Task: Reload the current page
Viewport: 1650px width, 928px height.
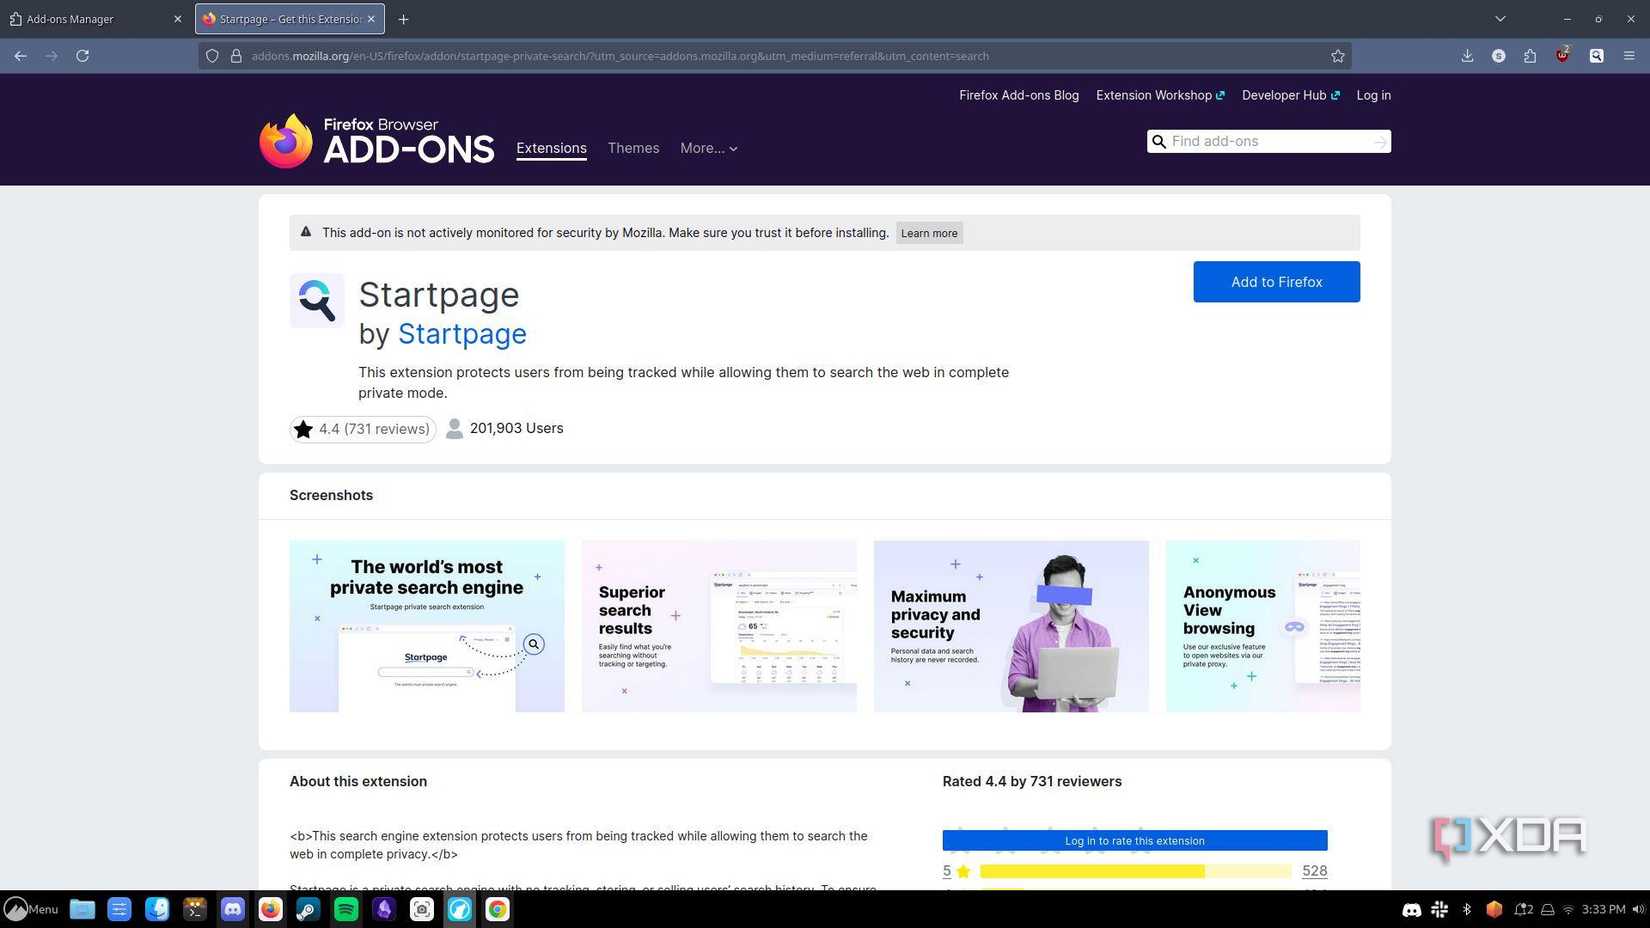Action: click(83, 56)
